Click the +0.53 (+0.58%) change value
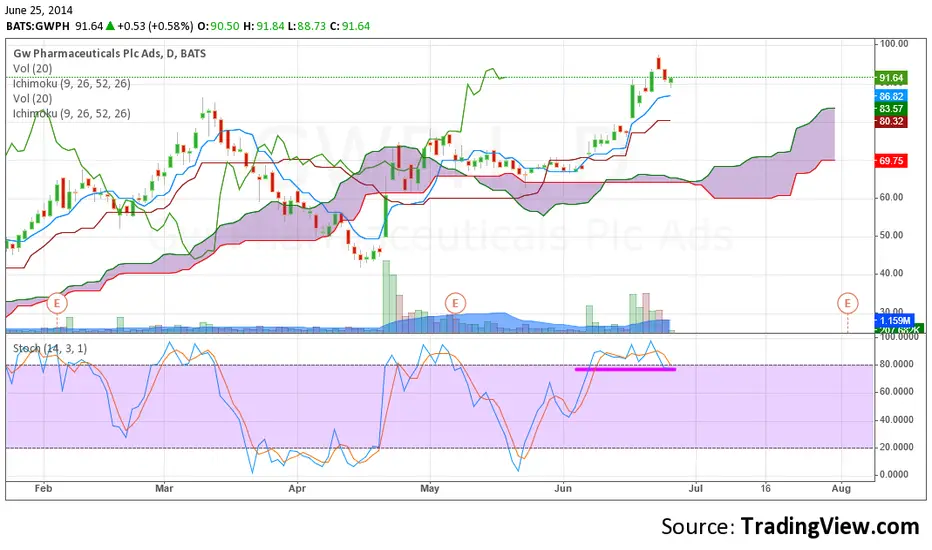Viewport: 932px width, 550px height. click(155, 26)
